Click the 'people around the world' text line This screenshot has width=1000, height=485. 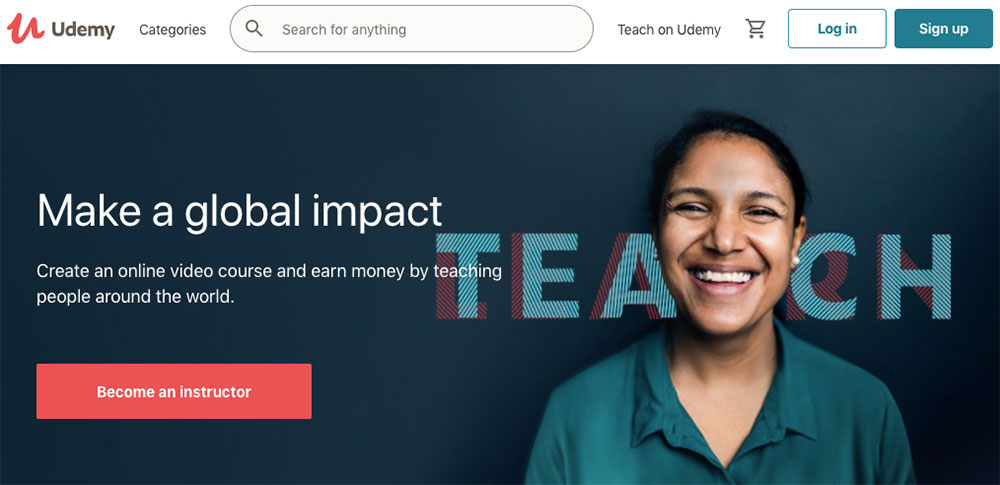(x=135, y=297)
